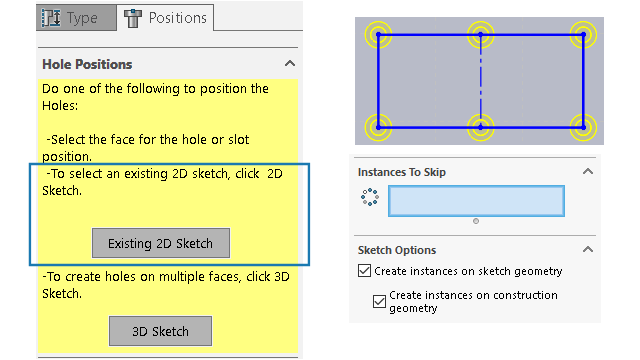640x360 pixels.
Task: Uncheck Create instances on construction geometry
Action: click(x=379, y=302)
